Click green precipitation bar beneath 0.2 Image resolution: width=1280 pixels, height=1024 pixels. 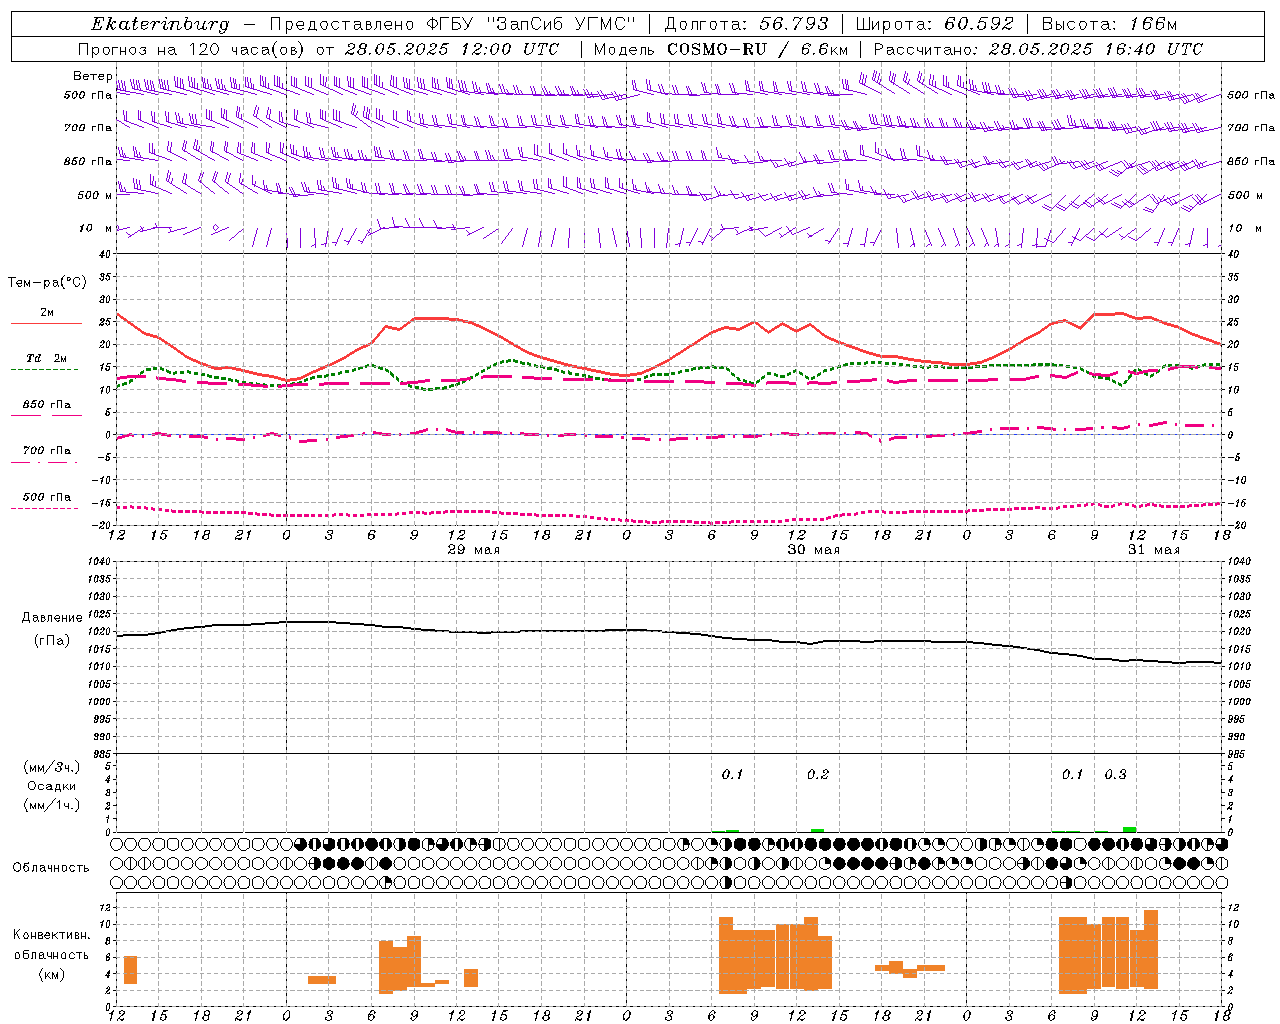click(818, 831)
